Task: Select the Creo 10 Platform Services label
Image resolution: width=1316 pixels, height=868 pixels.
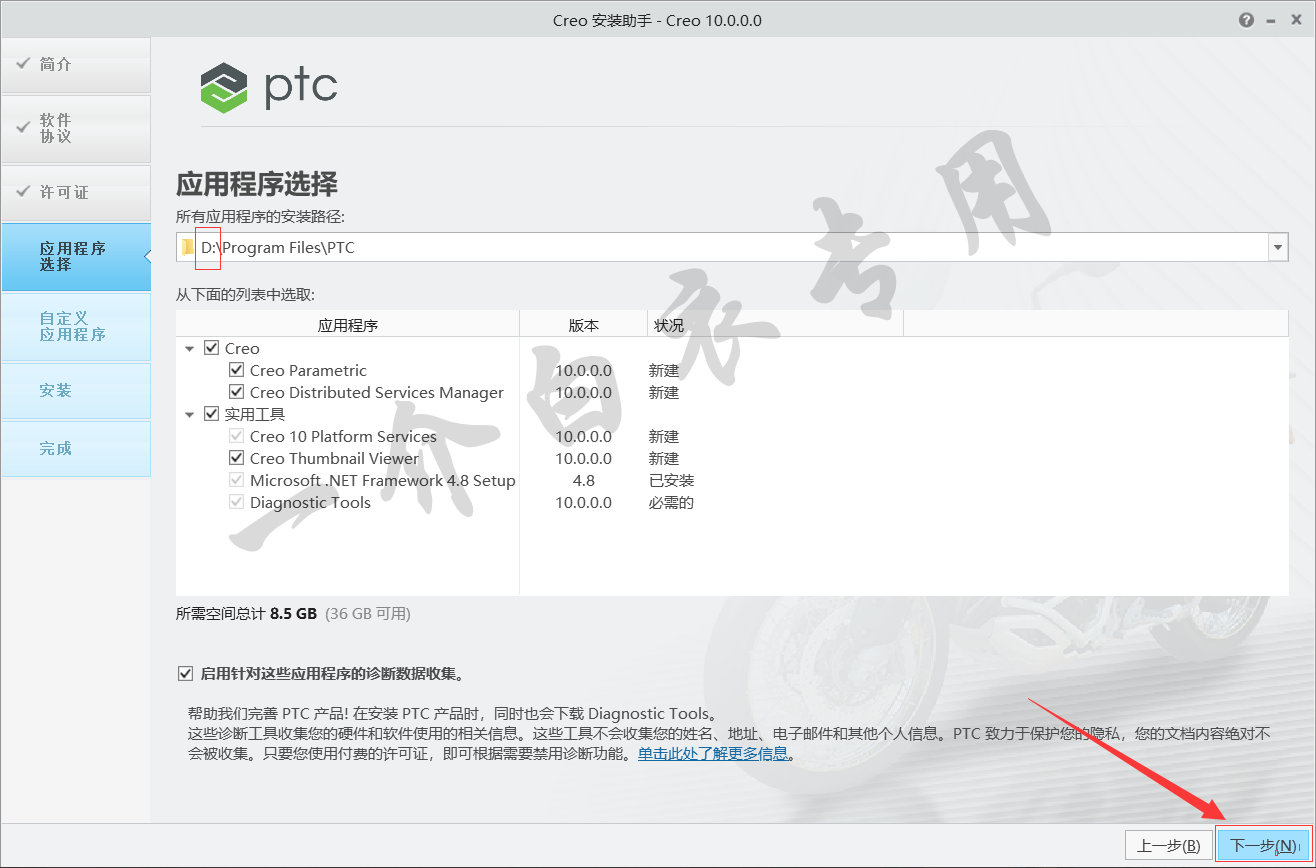Action: [x=343, y=436]
